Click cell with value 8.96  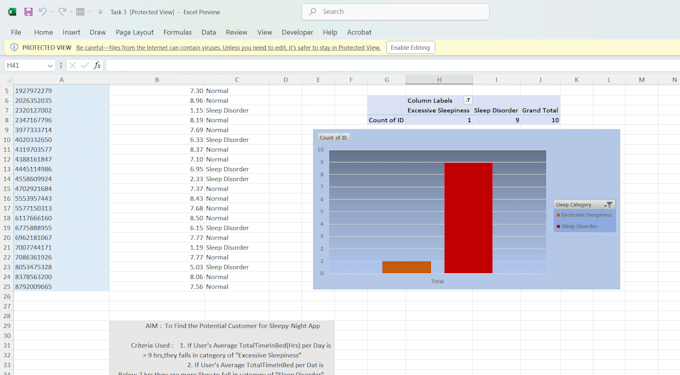point(157,101)
